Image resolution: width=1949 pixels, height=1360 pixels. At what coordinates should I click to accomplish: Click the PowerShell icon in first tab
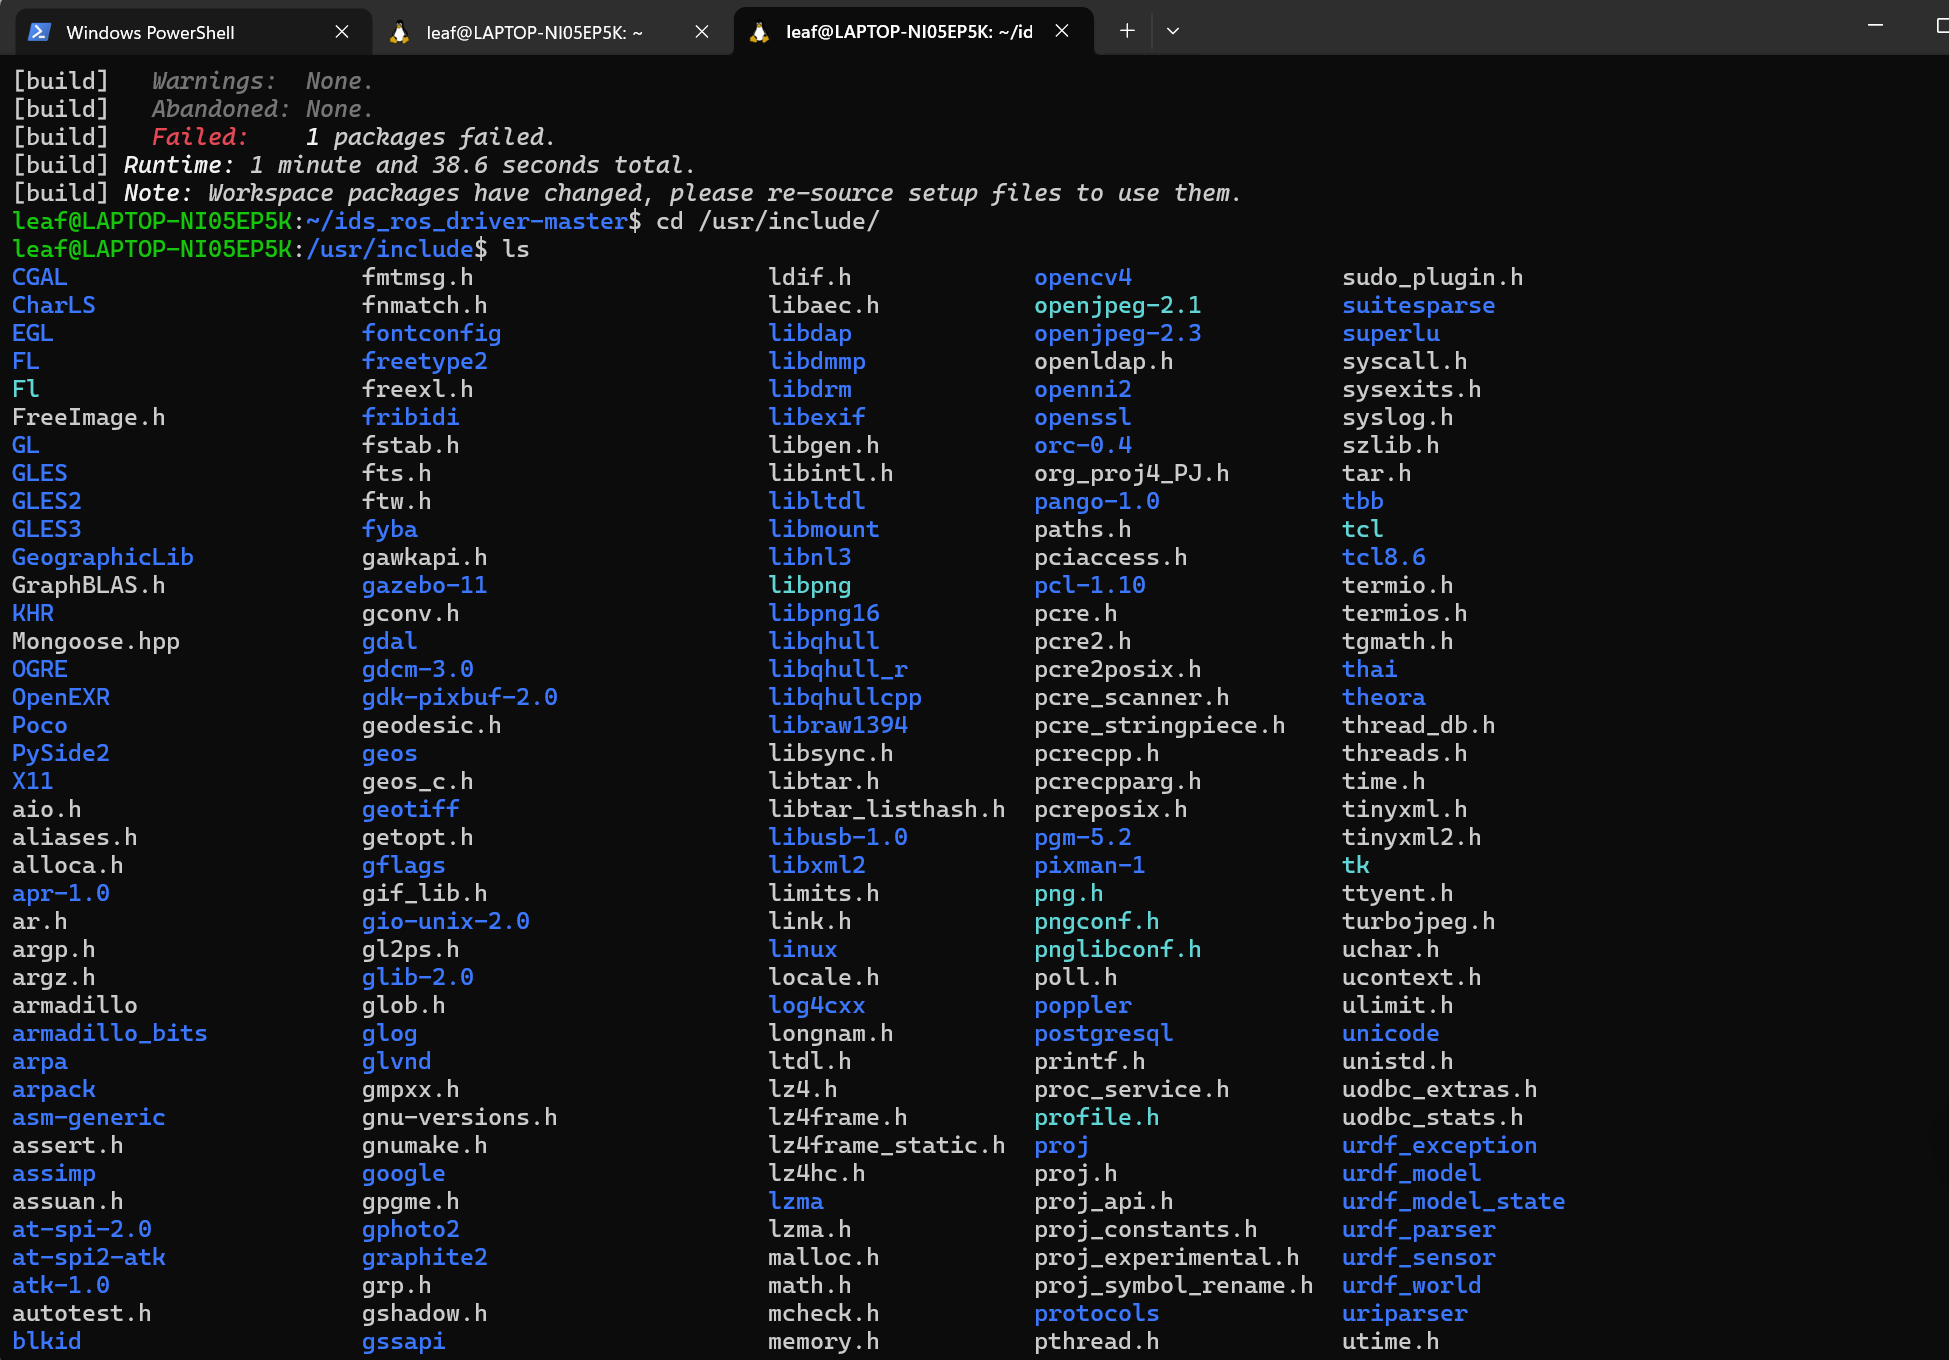click(x=39, y=32)
